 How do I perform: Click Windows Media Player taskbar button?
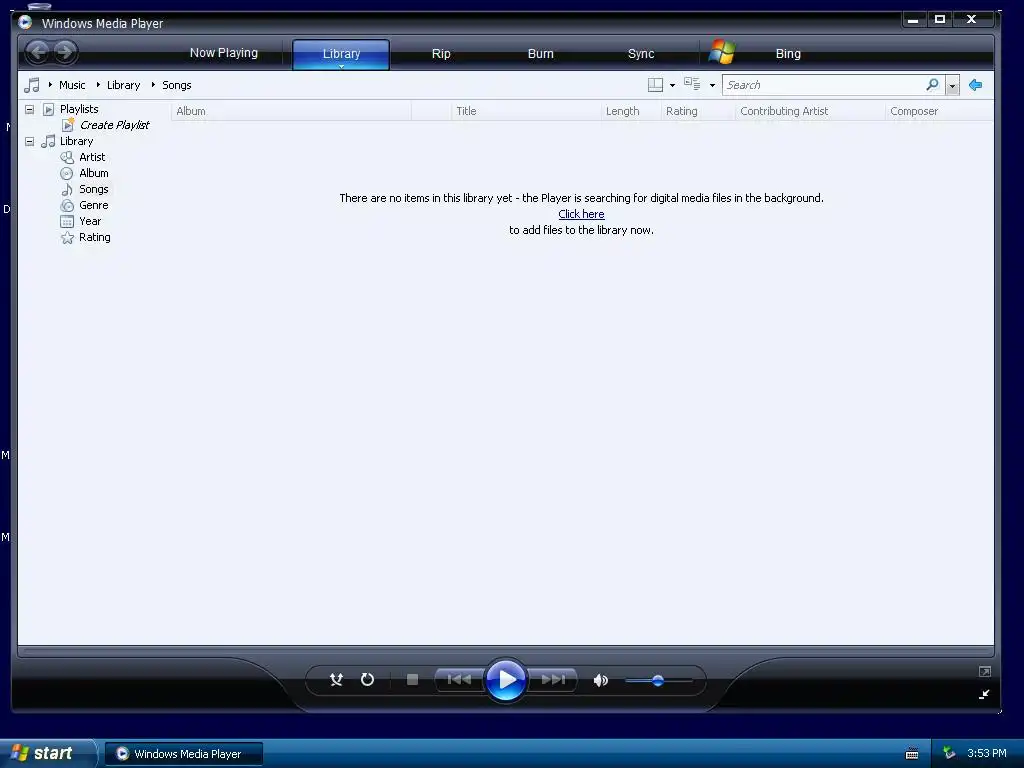coord(184,754)
